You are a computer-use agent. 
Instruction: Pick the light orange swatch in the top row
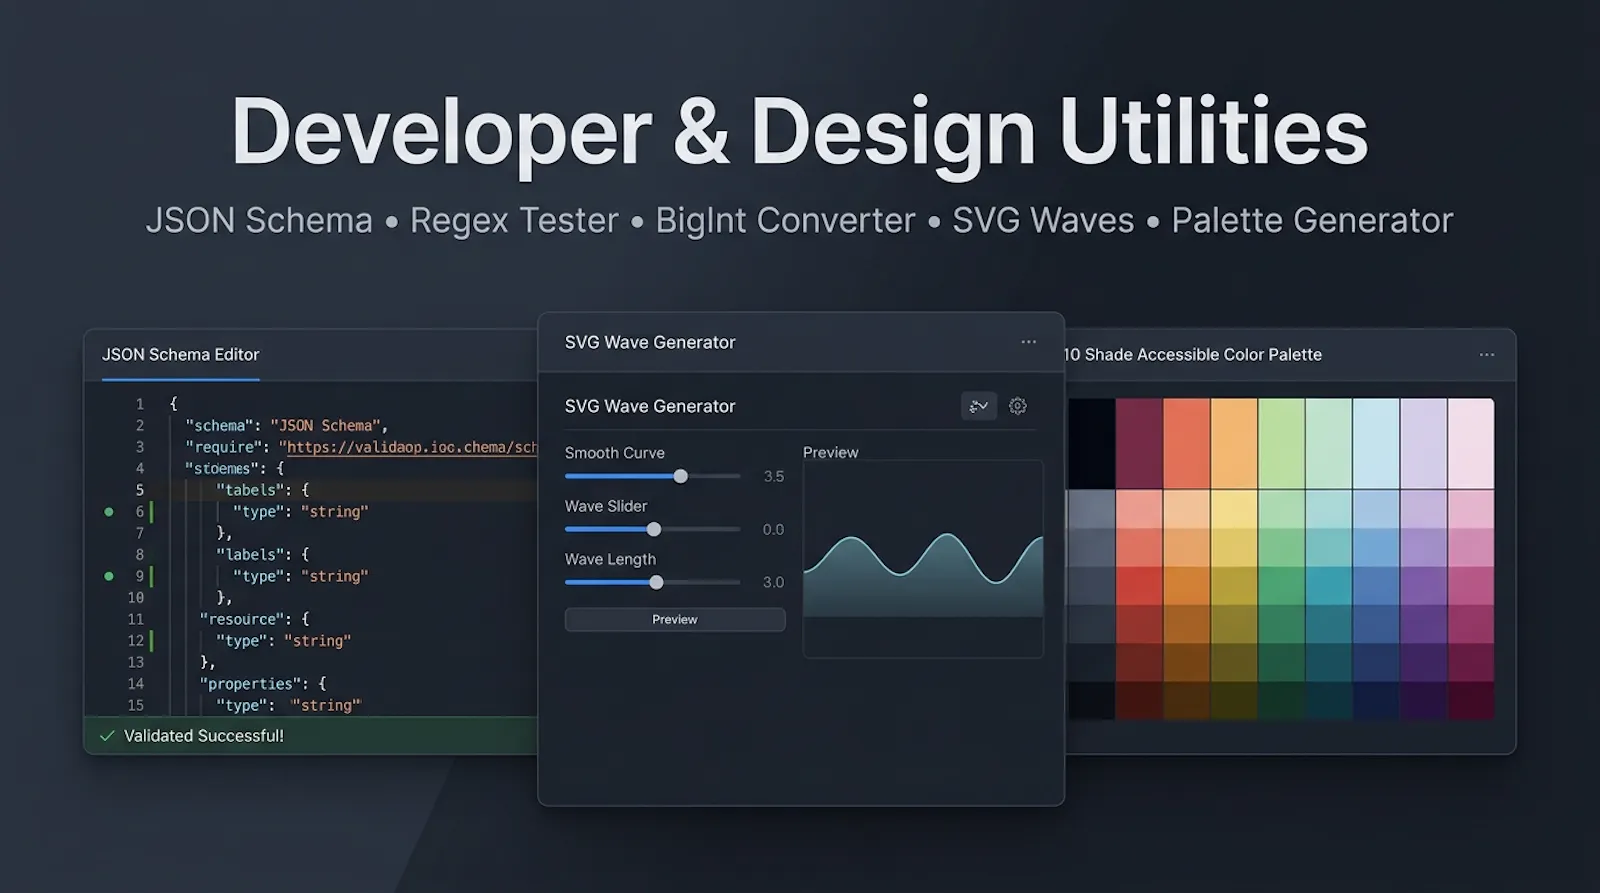click(1234, 444)
